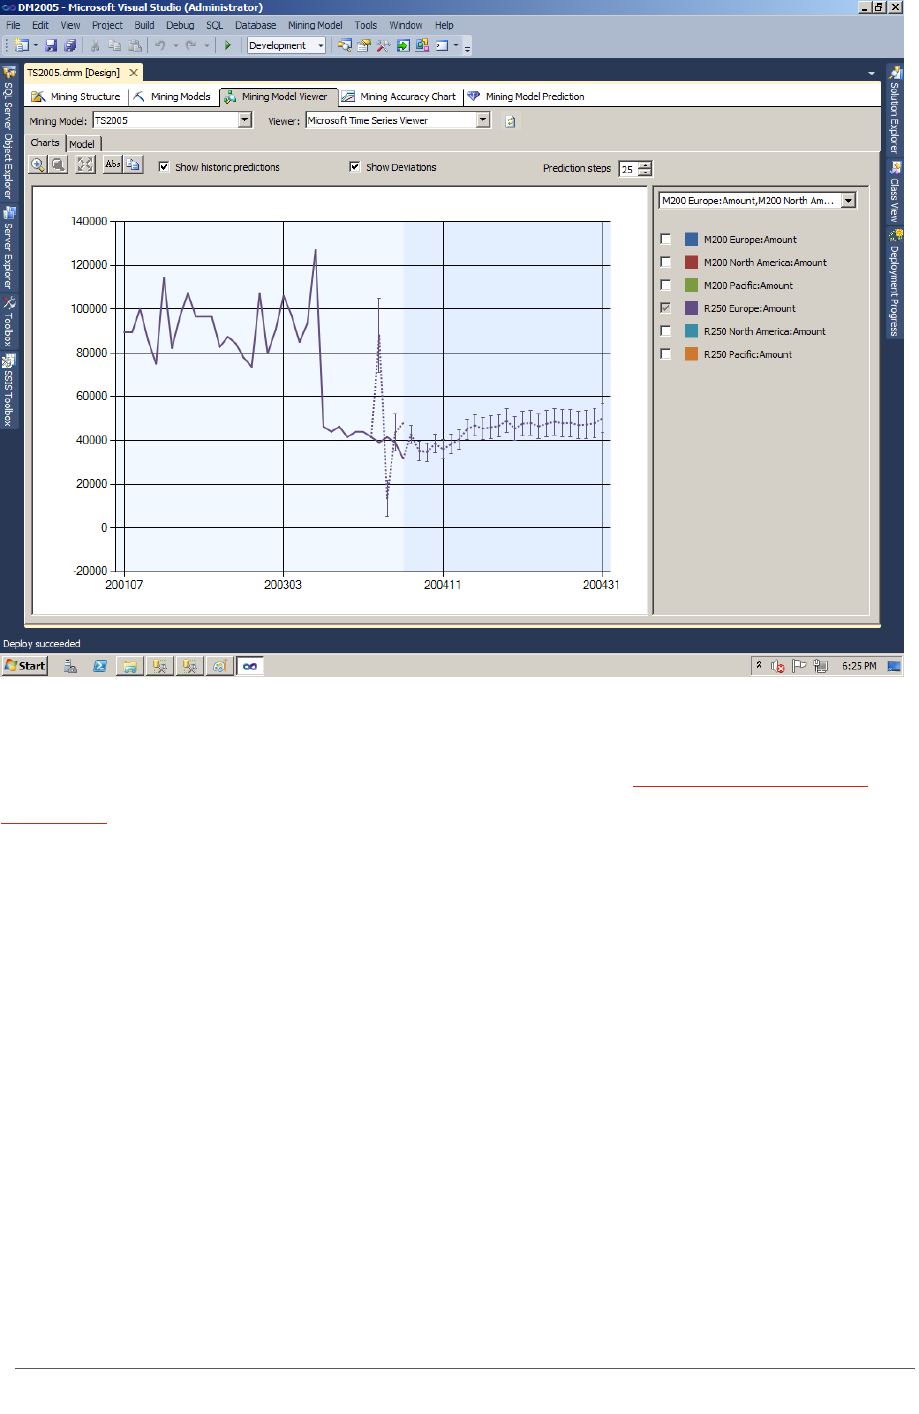Image resolution: width=919 pixels, height=1414 pixels.
Task: Click the Paste toolbar icon
Action: click(x=135, y=45)
